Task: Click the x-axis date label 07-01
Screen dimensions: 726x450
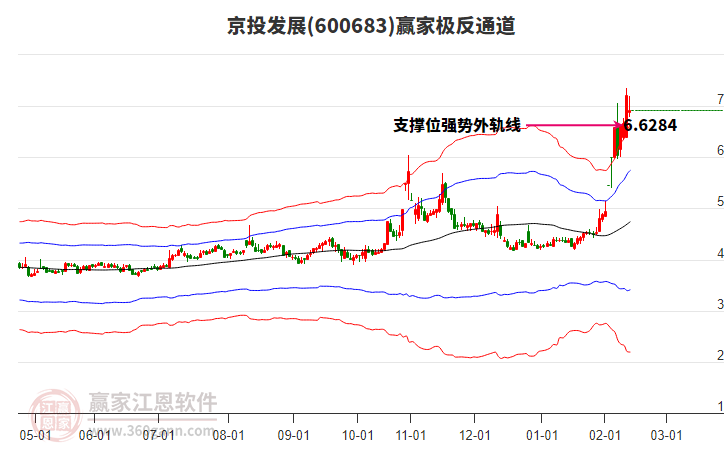Action: point(158,435)
